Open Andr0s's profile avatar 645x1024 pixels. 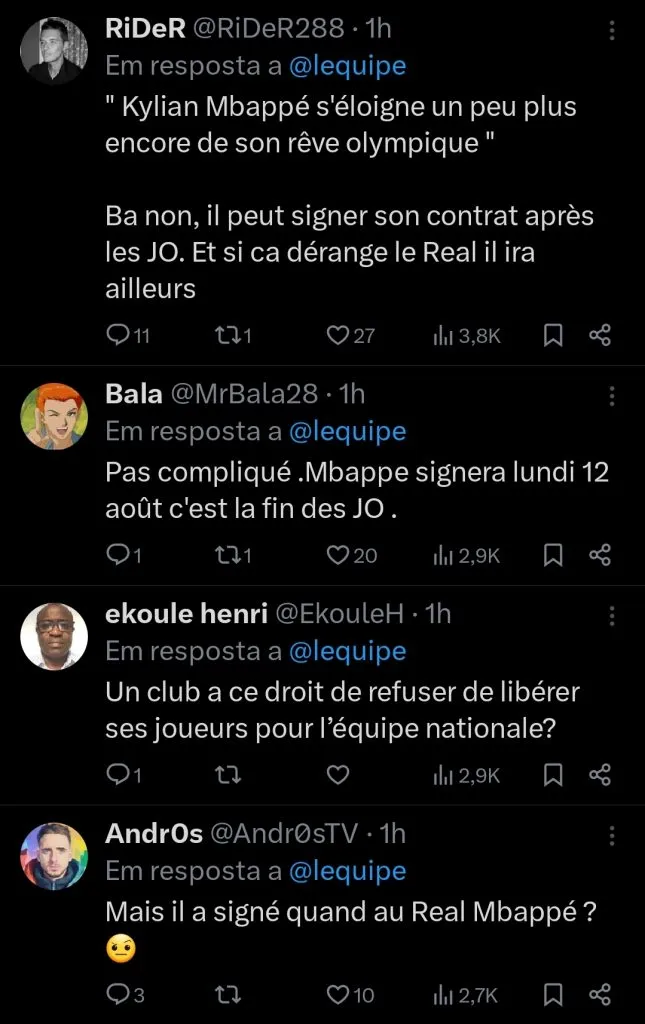click(54, 856)
